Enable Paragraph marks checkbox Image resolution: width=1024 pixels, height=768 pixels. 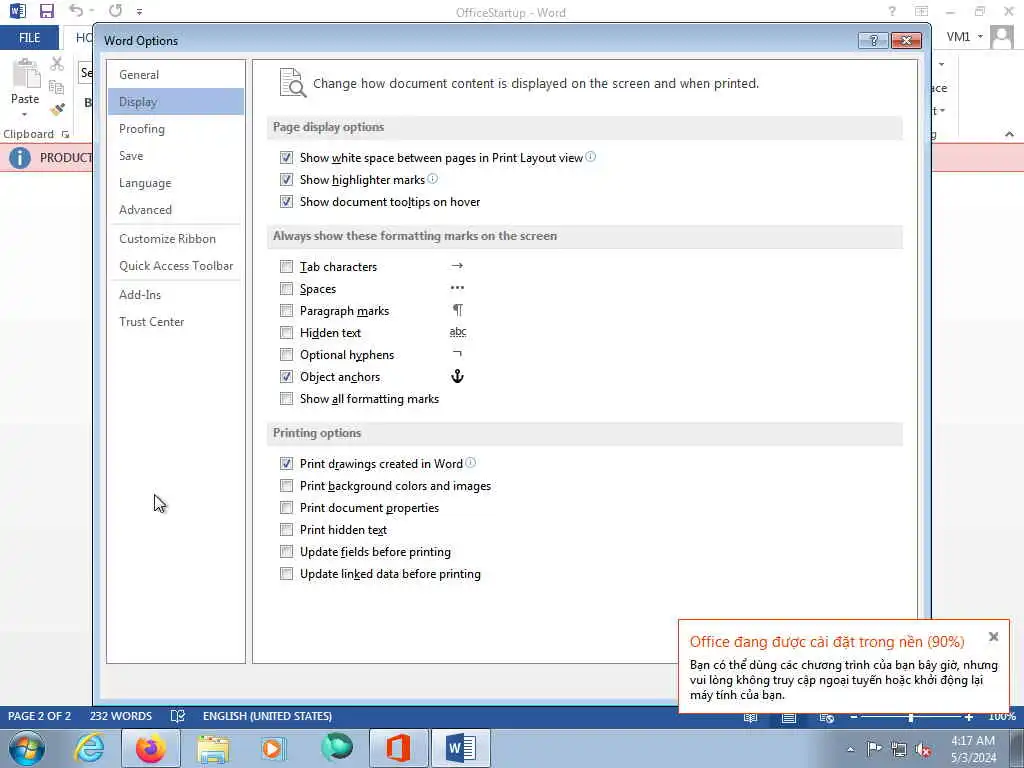[286, 311]
